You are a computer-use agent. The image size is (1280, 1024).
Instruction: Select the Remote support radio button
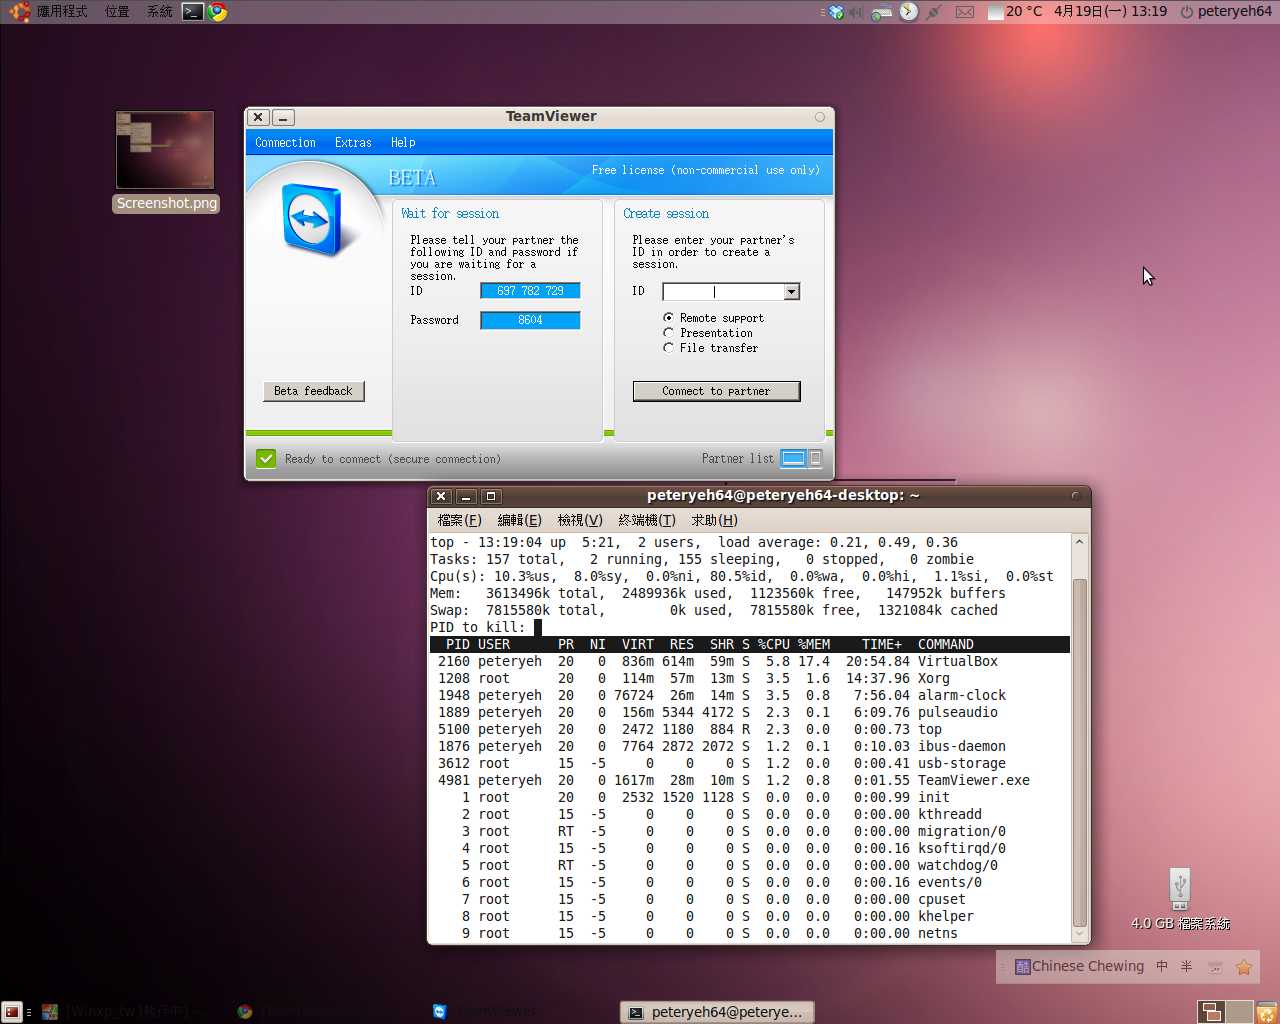point(668,318)
